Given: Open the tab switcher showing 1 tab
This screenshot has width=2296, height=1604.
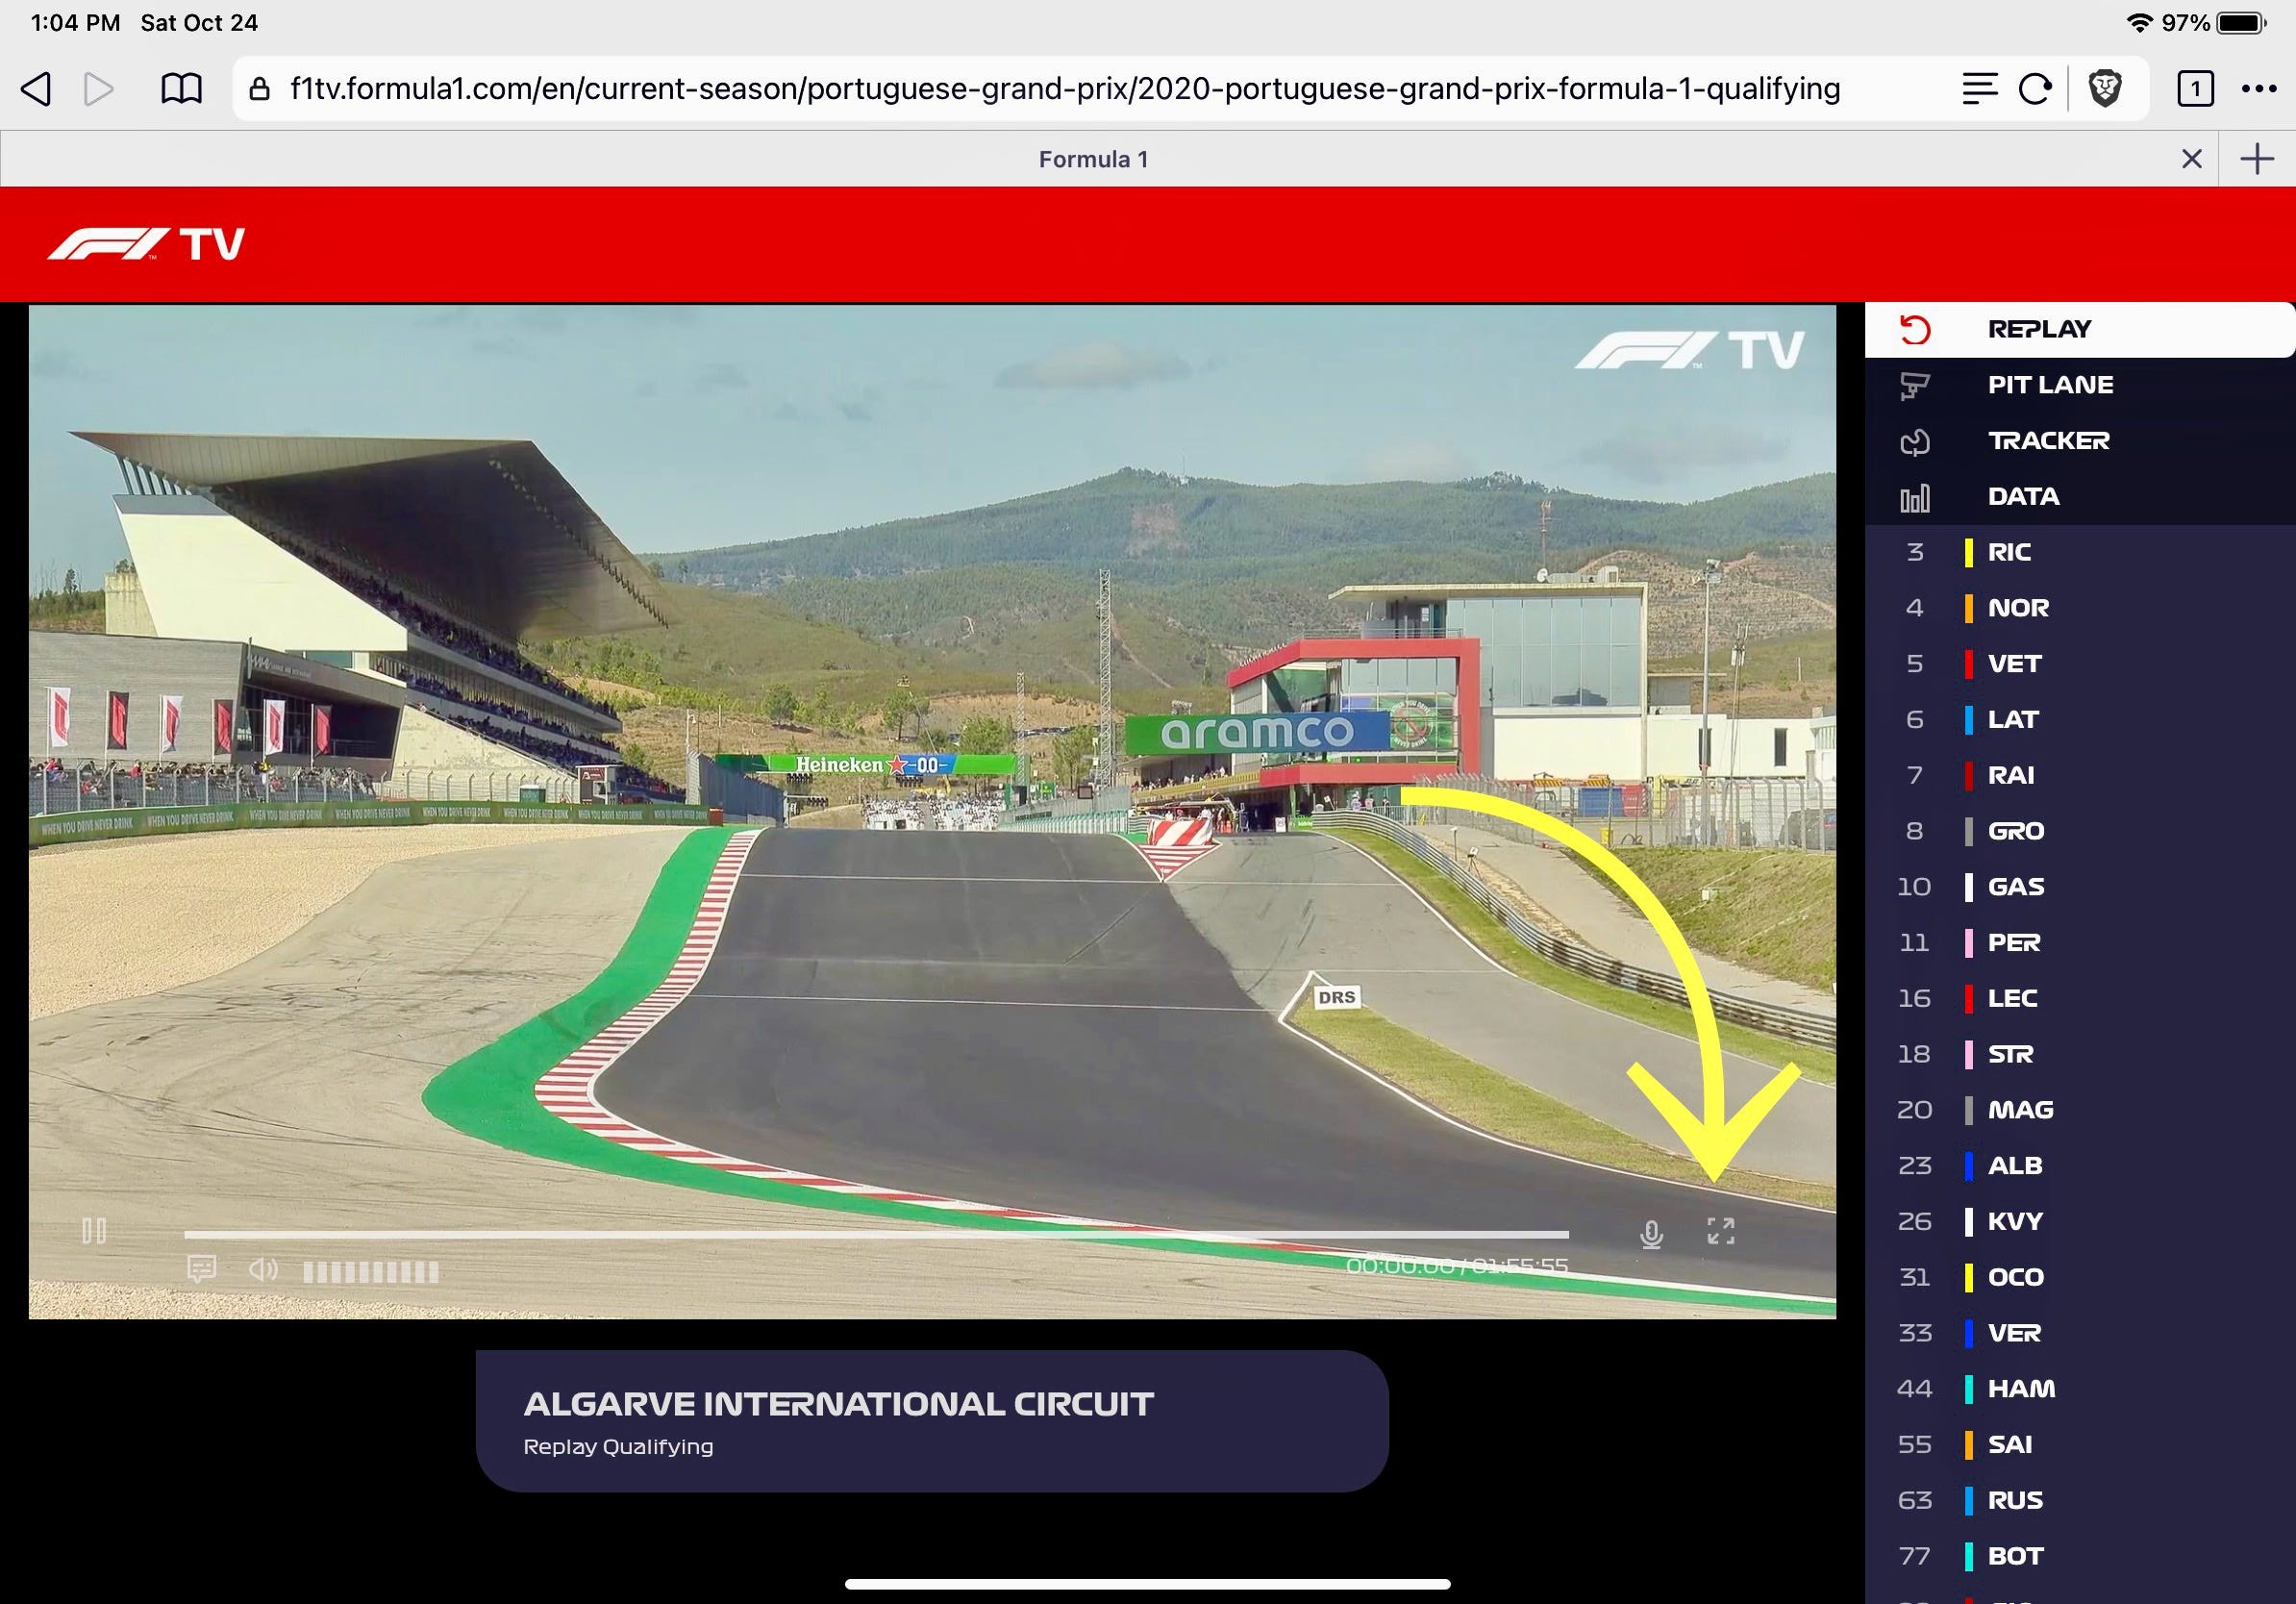Looking at the screenshot, I should 2195,89.
